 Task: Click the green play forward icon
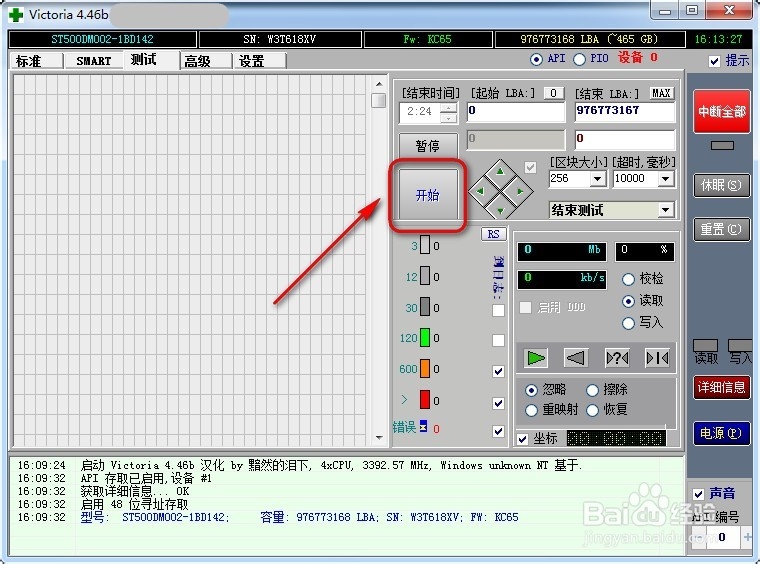(x=536, y=358)
